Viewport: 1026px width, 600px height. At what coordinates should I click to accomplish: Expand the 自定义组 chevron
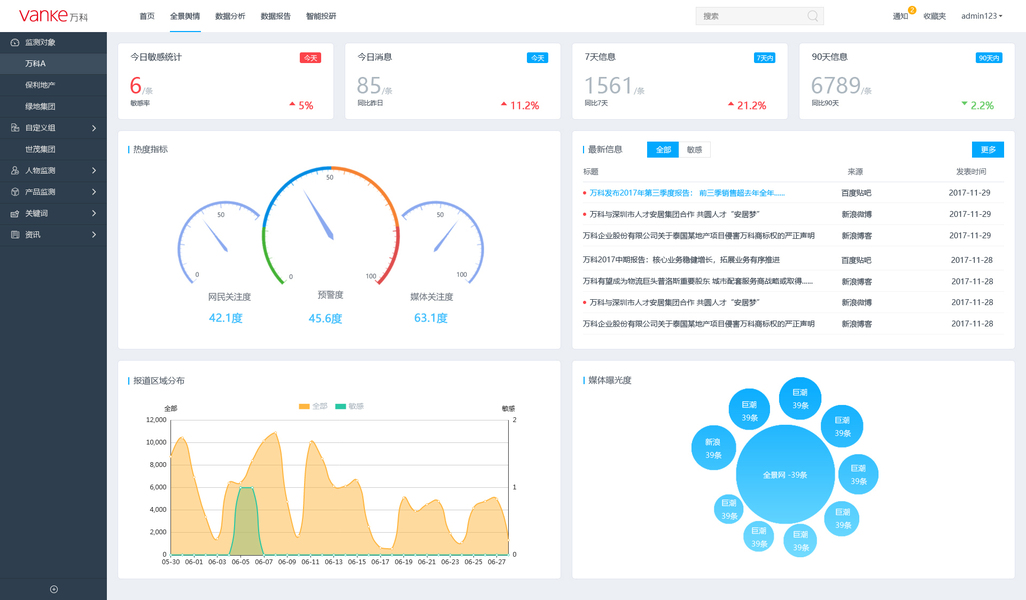point(94,128)
